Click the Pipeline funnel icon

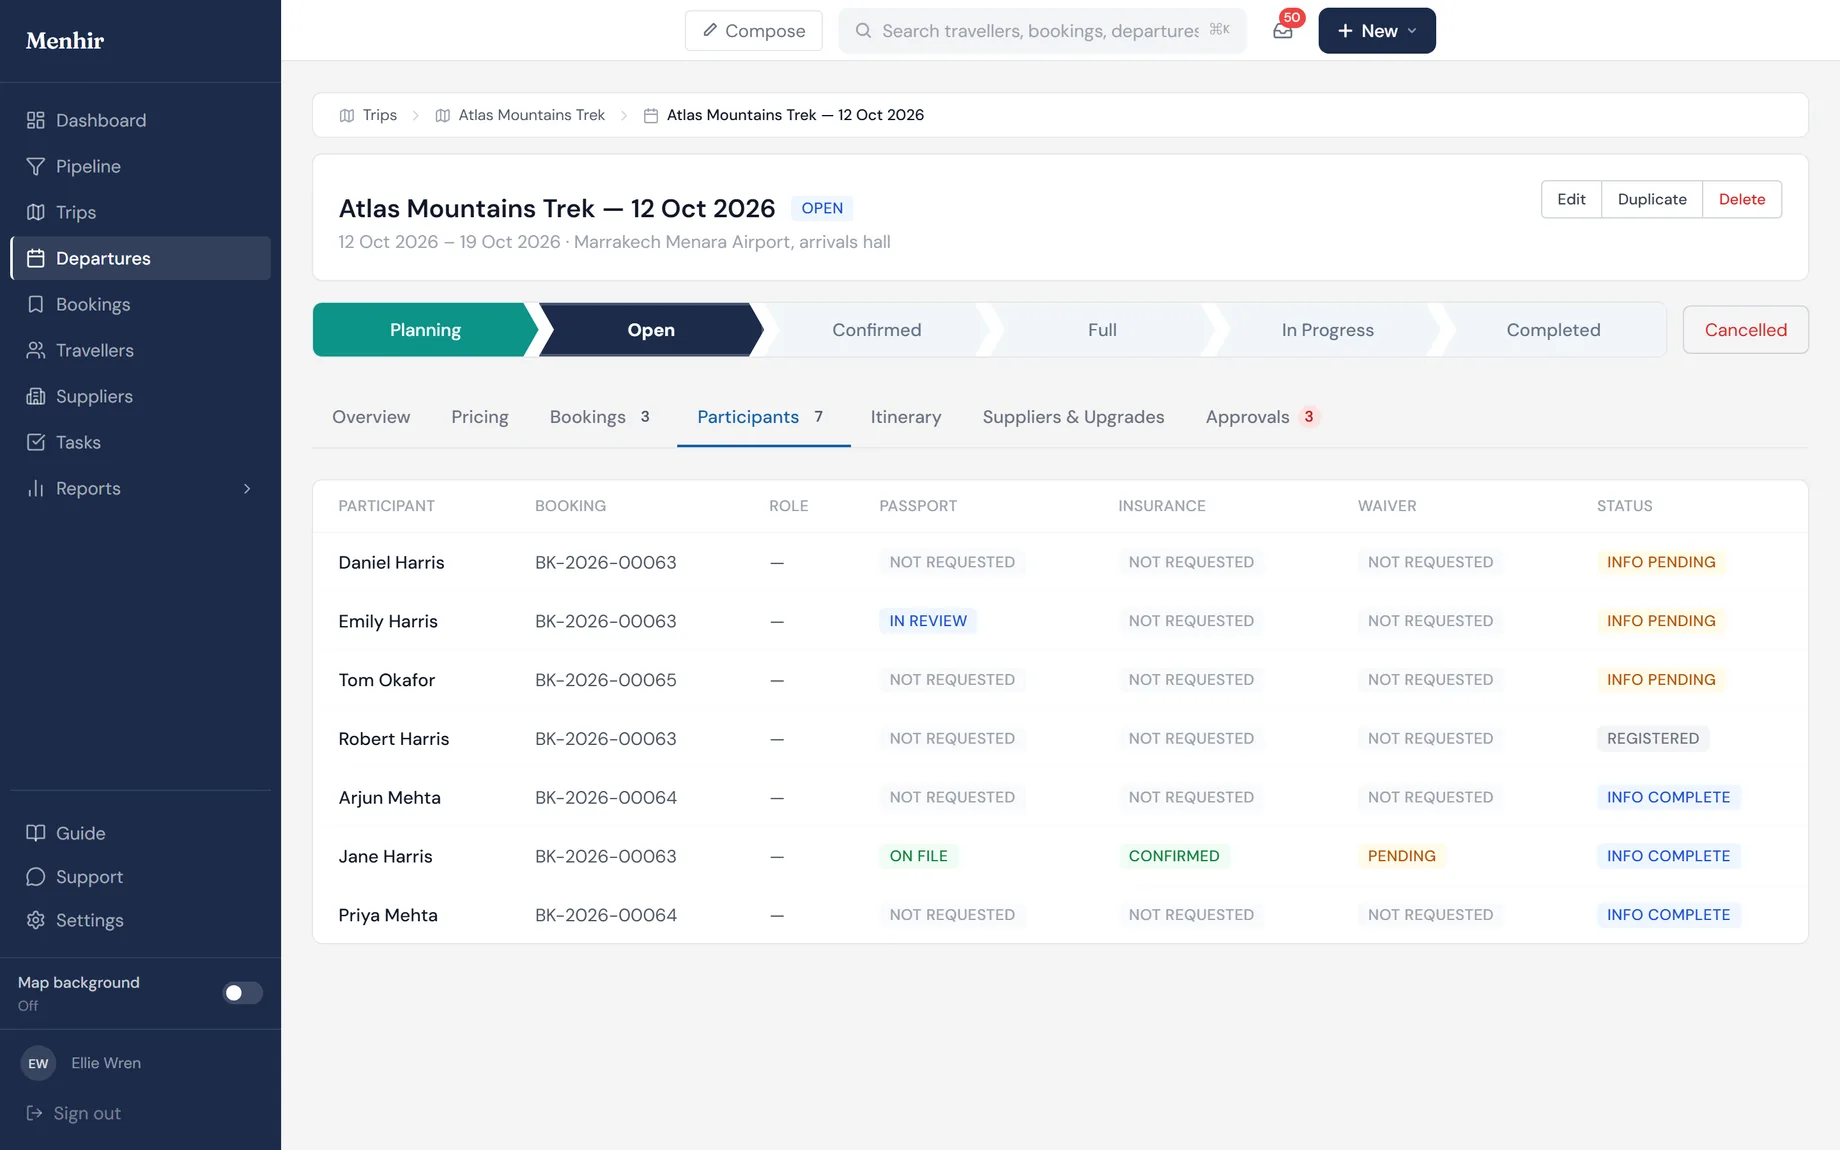[x=36, y=166]
